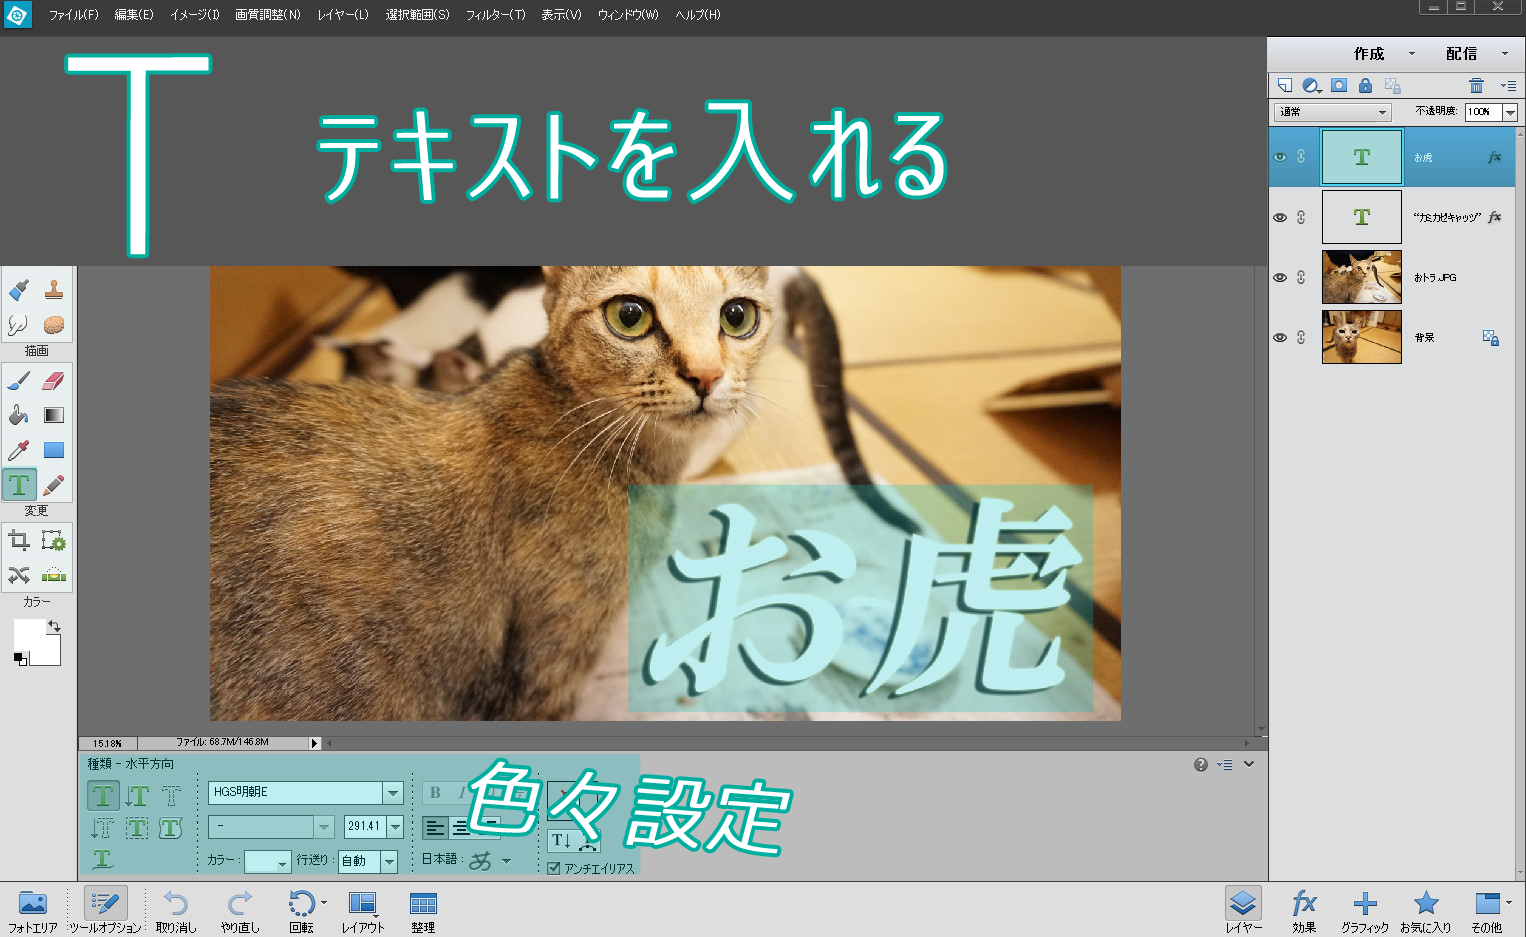Delete layer with trash icon
Image resolution: width=1526 pixels, height=937 pixels.
pyautogui.click(x=1476, y=86)
